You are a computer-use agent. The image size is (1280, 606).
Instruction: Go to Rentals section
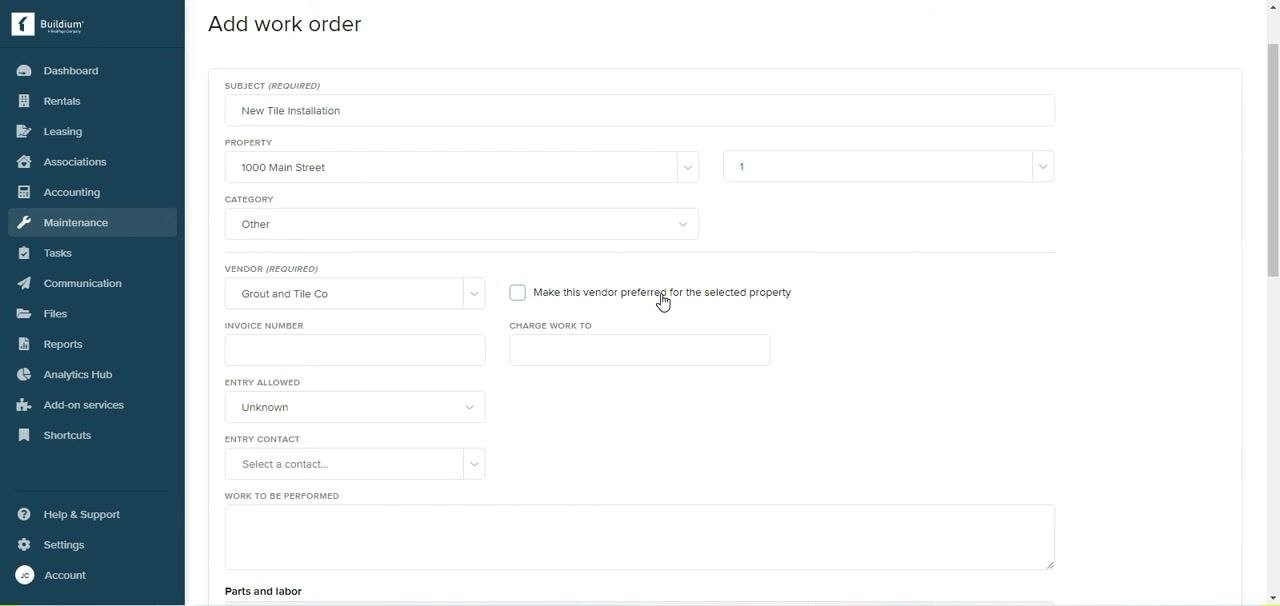pyautogui.click(x=92, y=101)
